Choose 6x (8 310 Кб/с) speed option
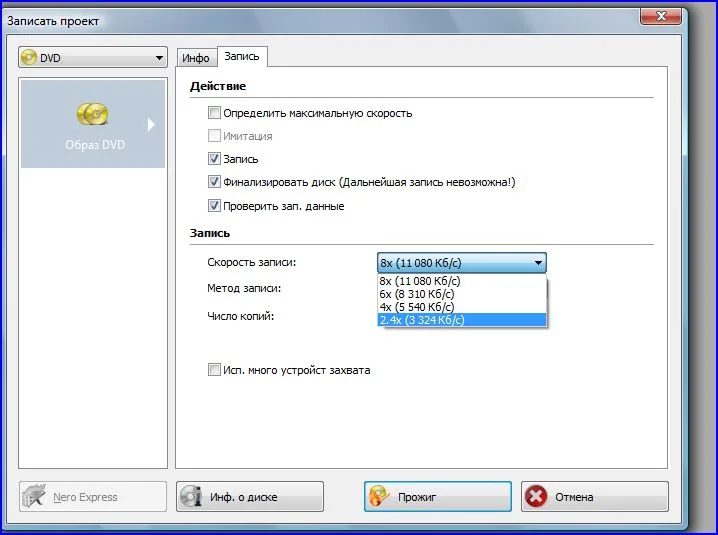 (462, 294)
